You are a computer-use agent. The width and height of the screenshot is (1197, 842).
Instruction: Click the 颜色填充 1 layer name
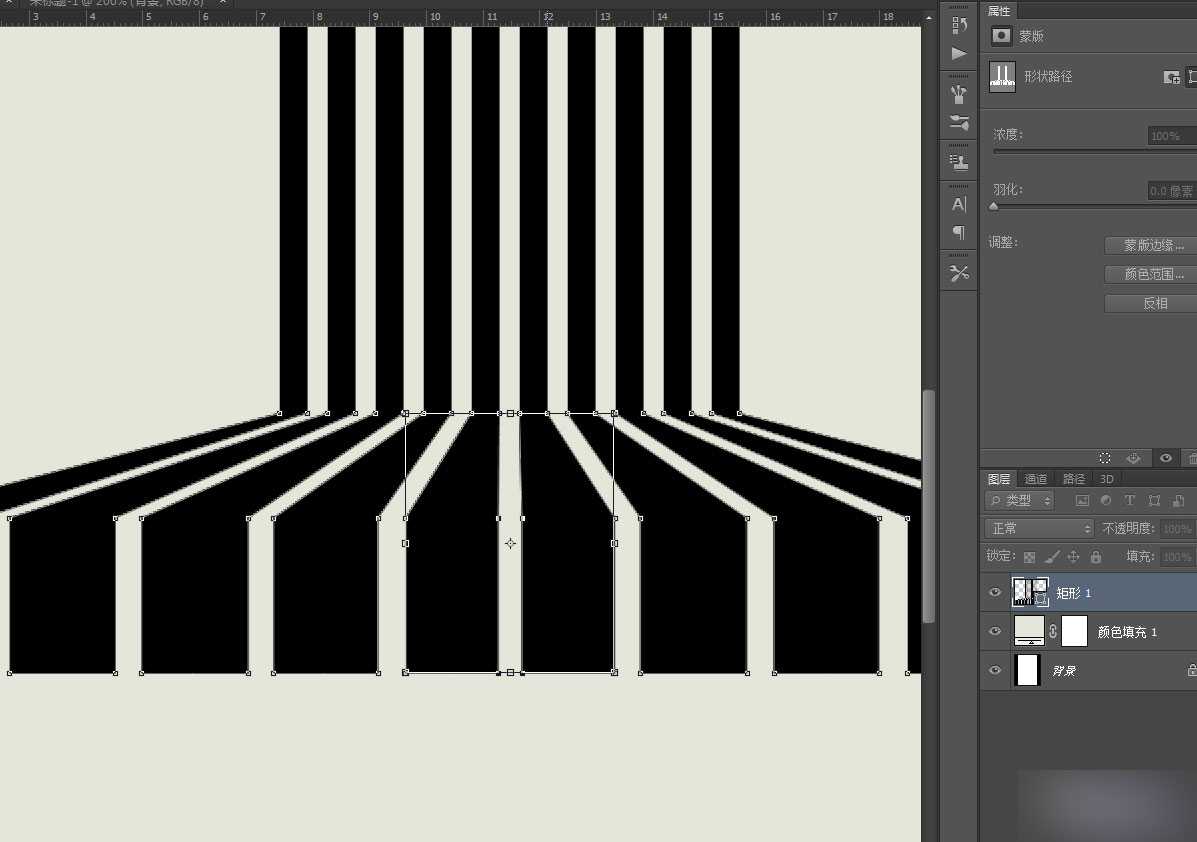[1128, 632]
